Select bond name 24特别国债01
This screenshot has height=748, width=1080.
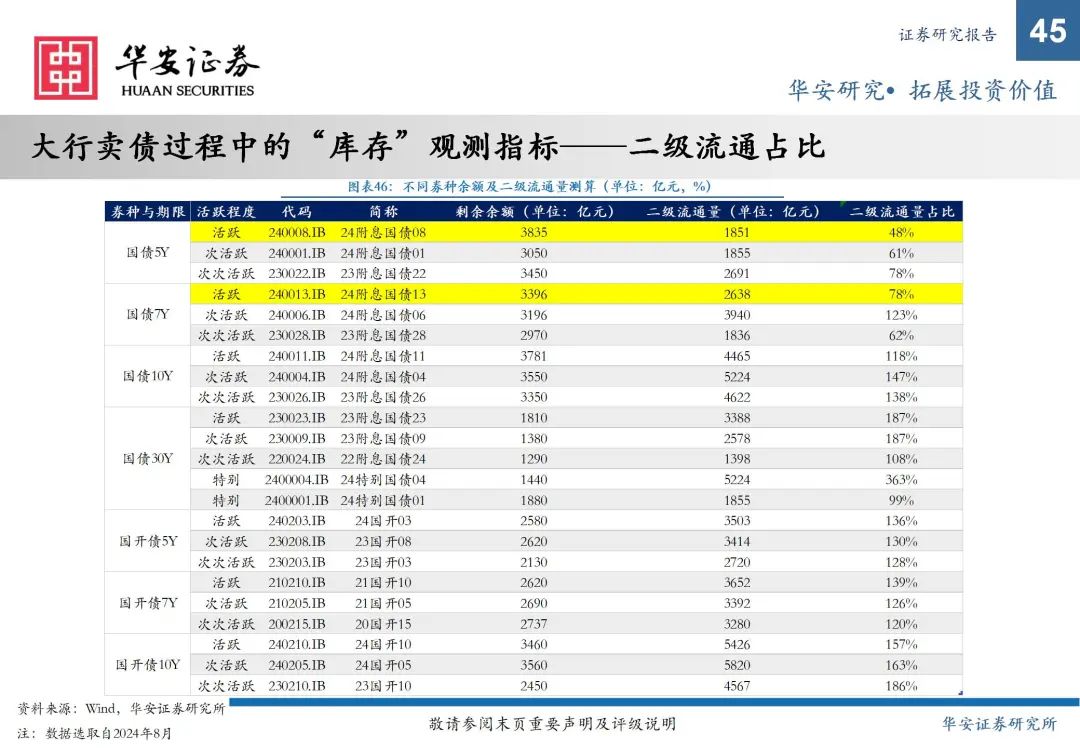coord(383,500)
